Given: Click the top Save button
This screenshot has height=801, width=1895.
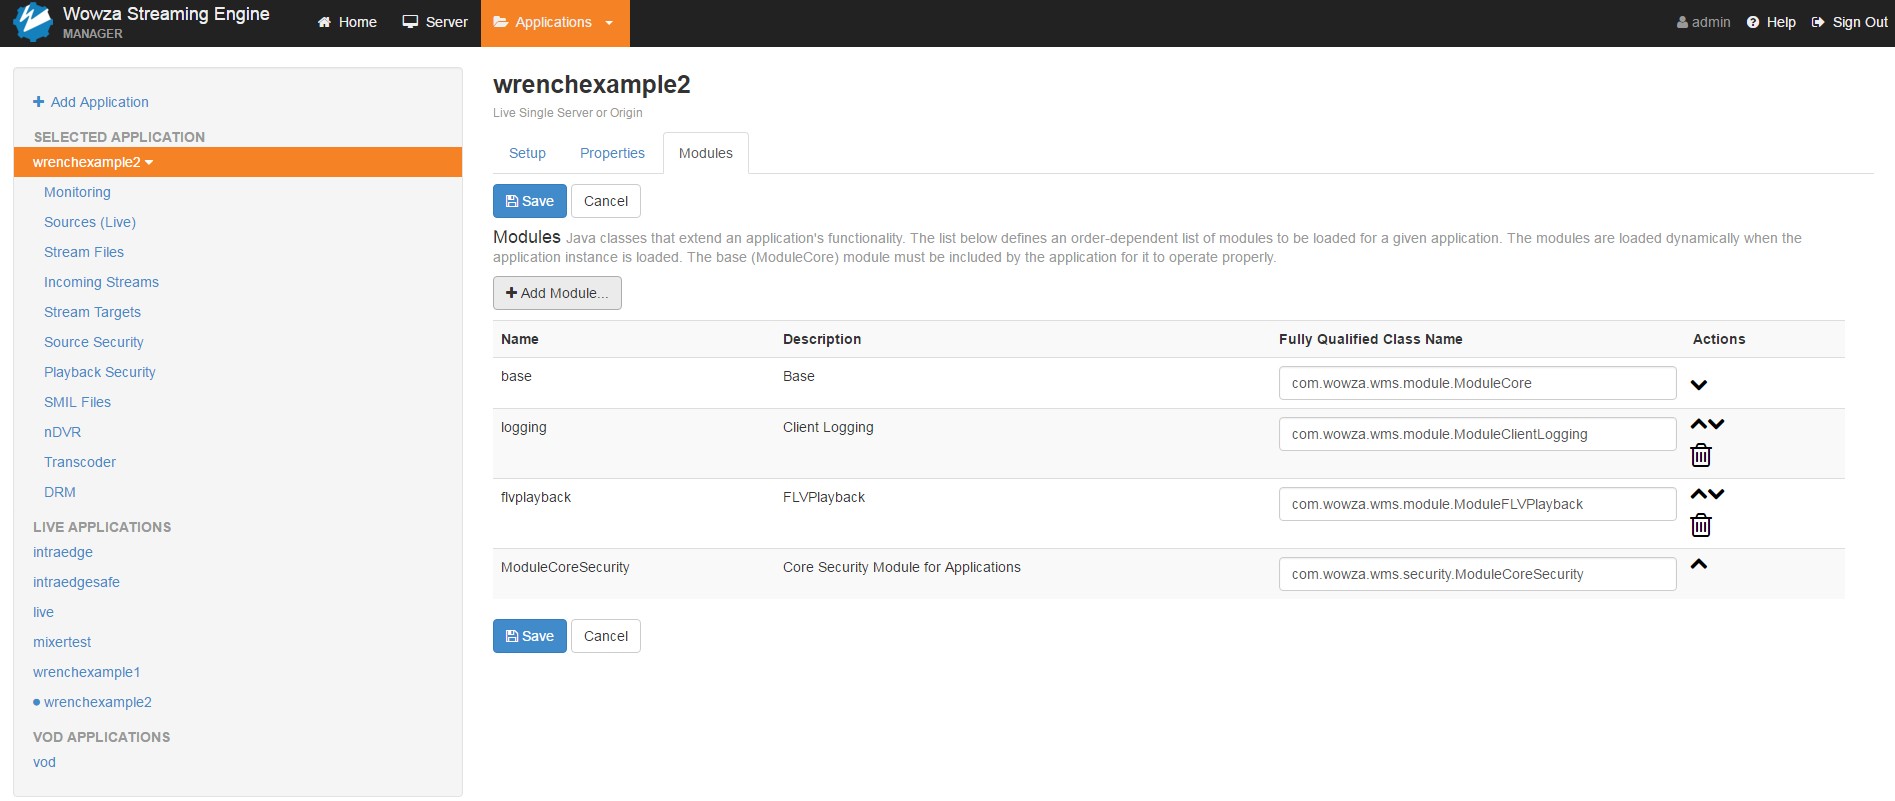Looking at the screenshot, I should (x=529, y=201).
